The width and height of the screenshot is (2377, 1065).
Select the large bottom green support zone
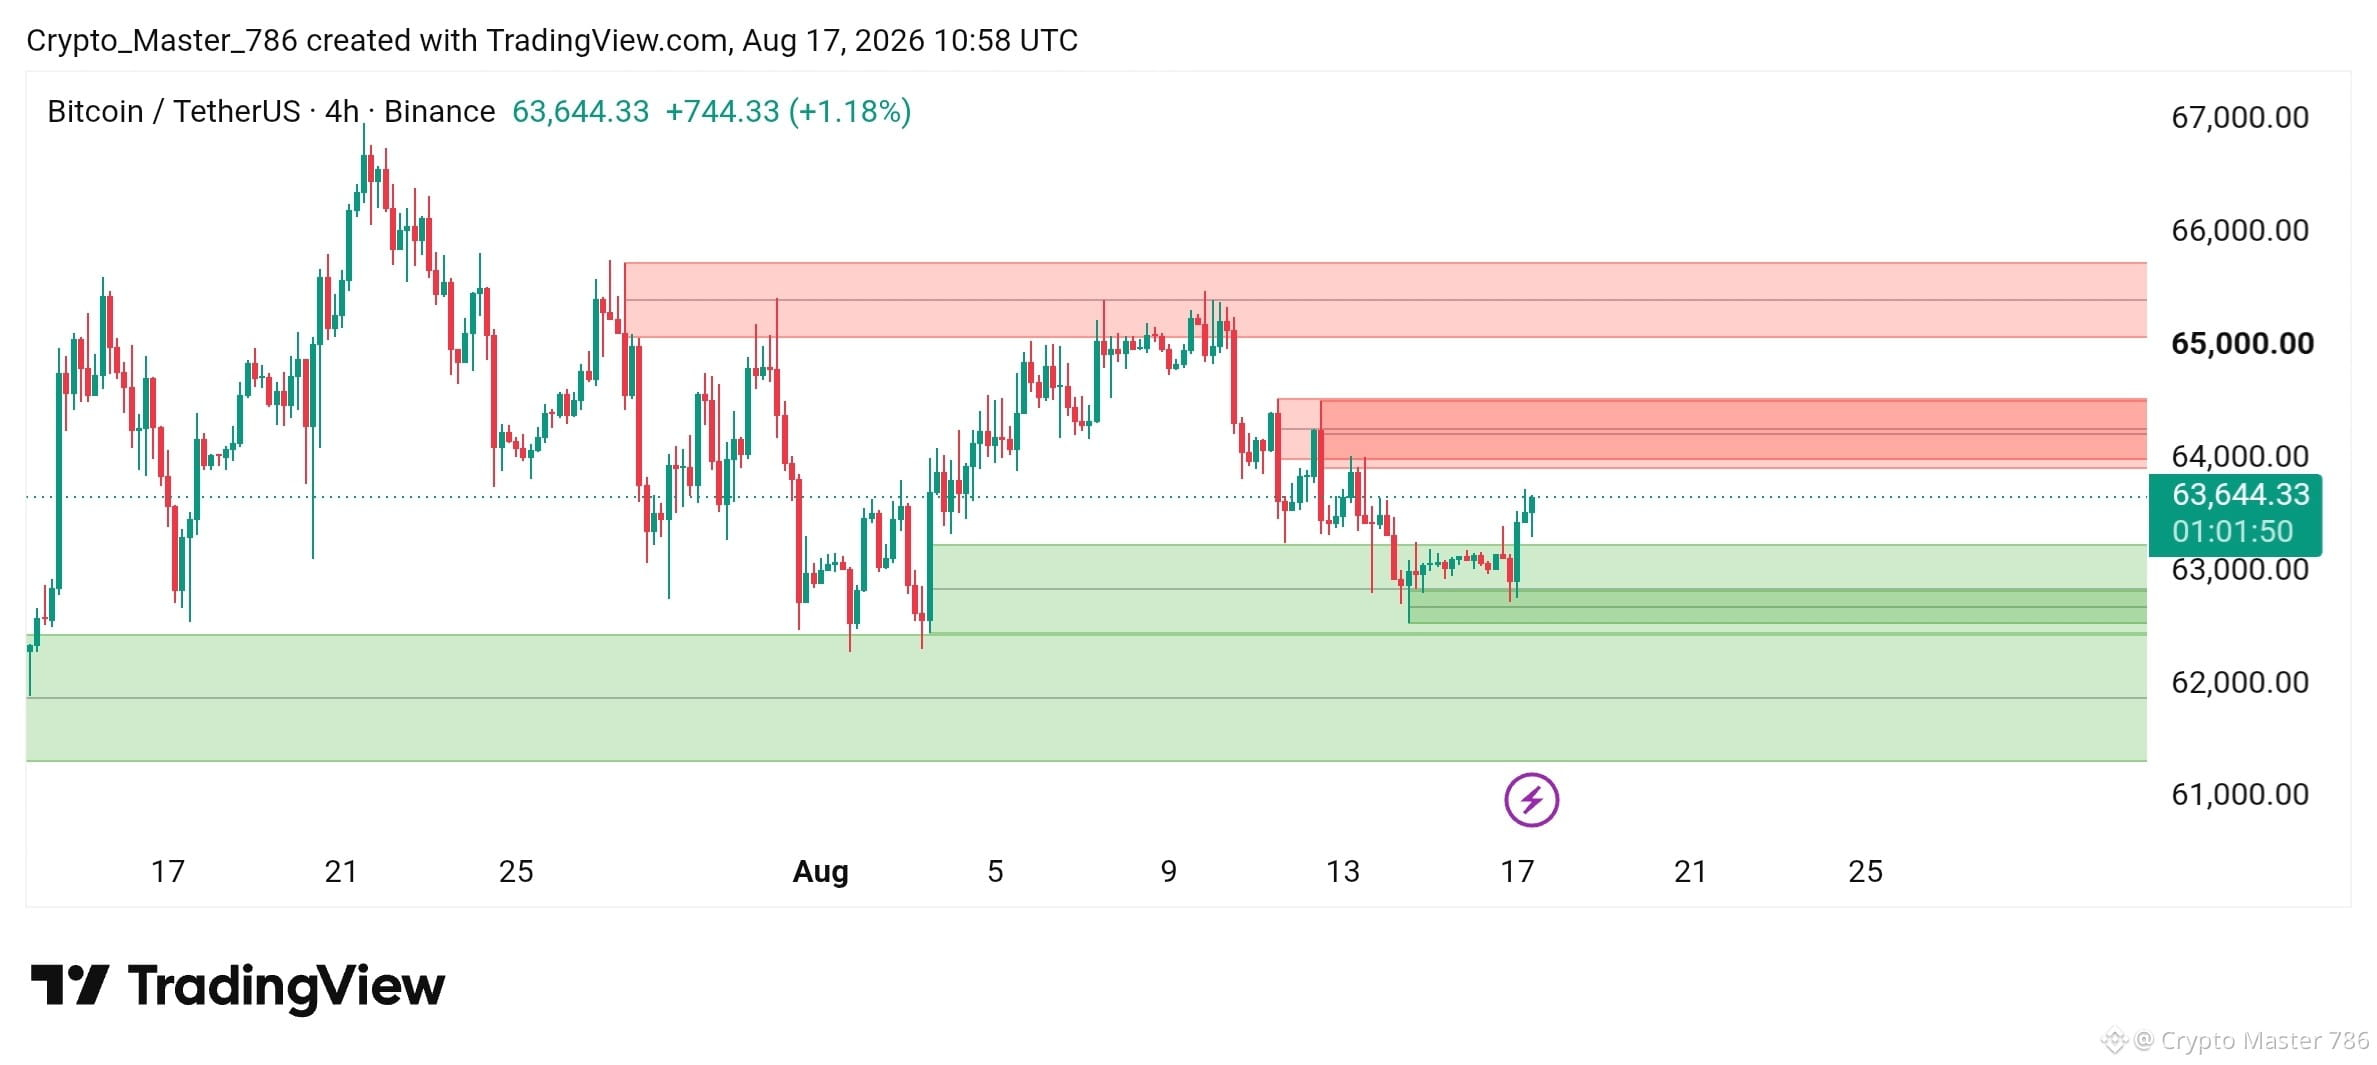1086,698
